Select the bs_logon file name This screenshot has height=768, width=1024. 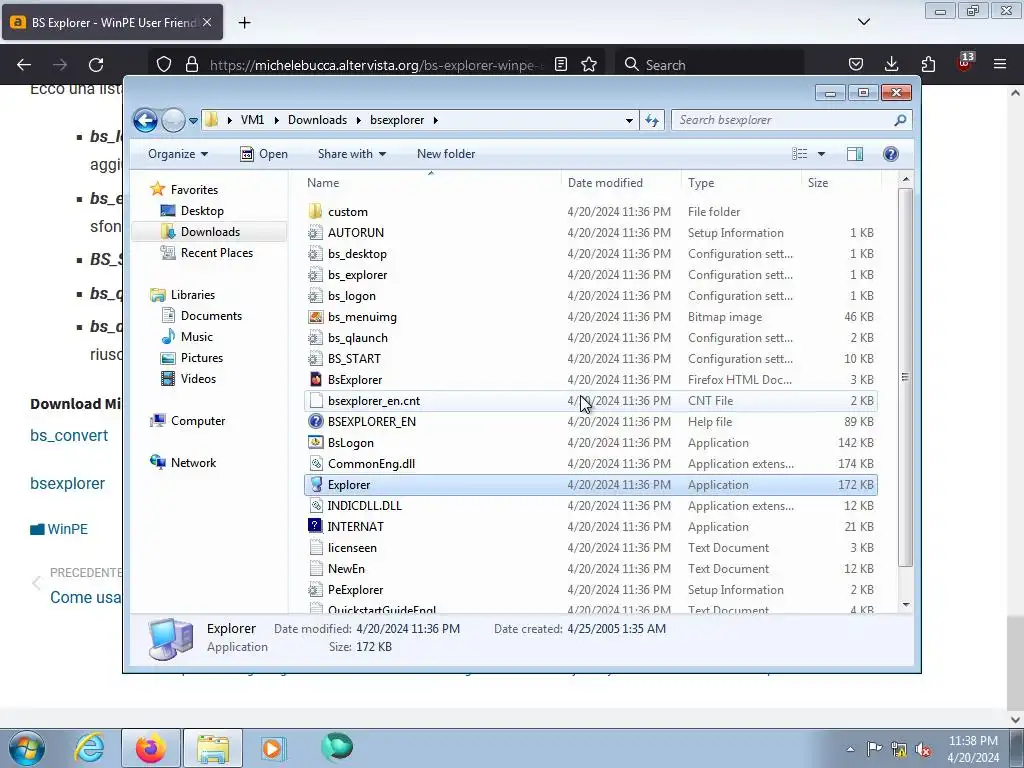tap(351, 296)
